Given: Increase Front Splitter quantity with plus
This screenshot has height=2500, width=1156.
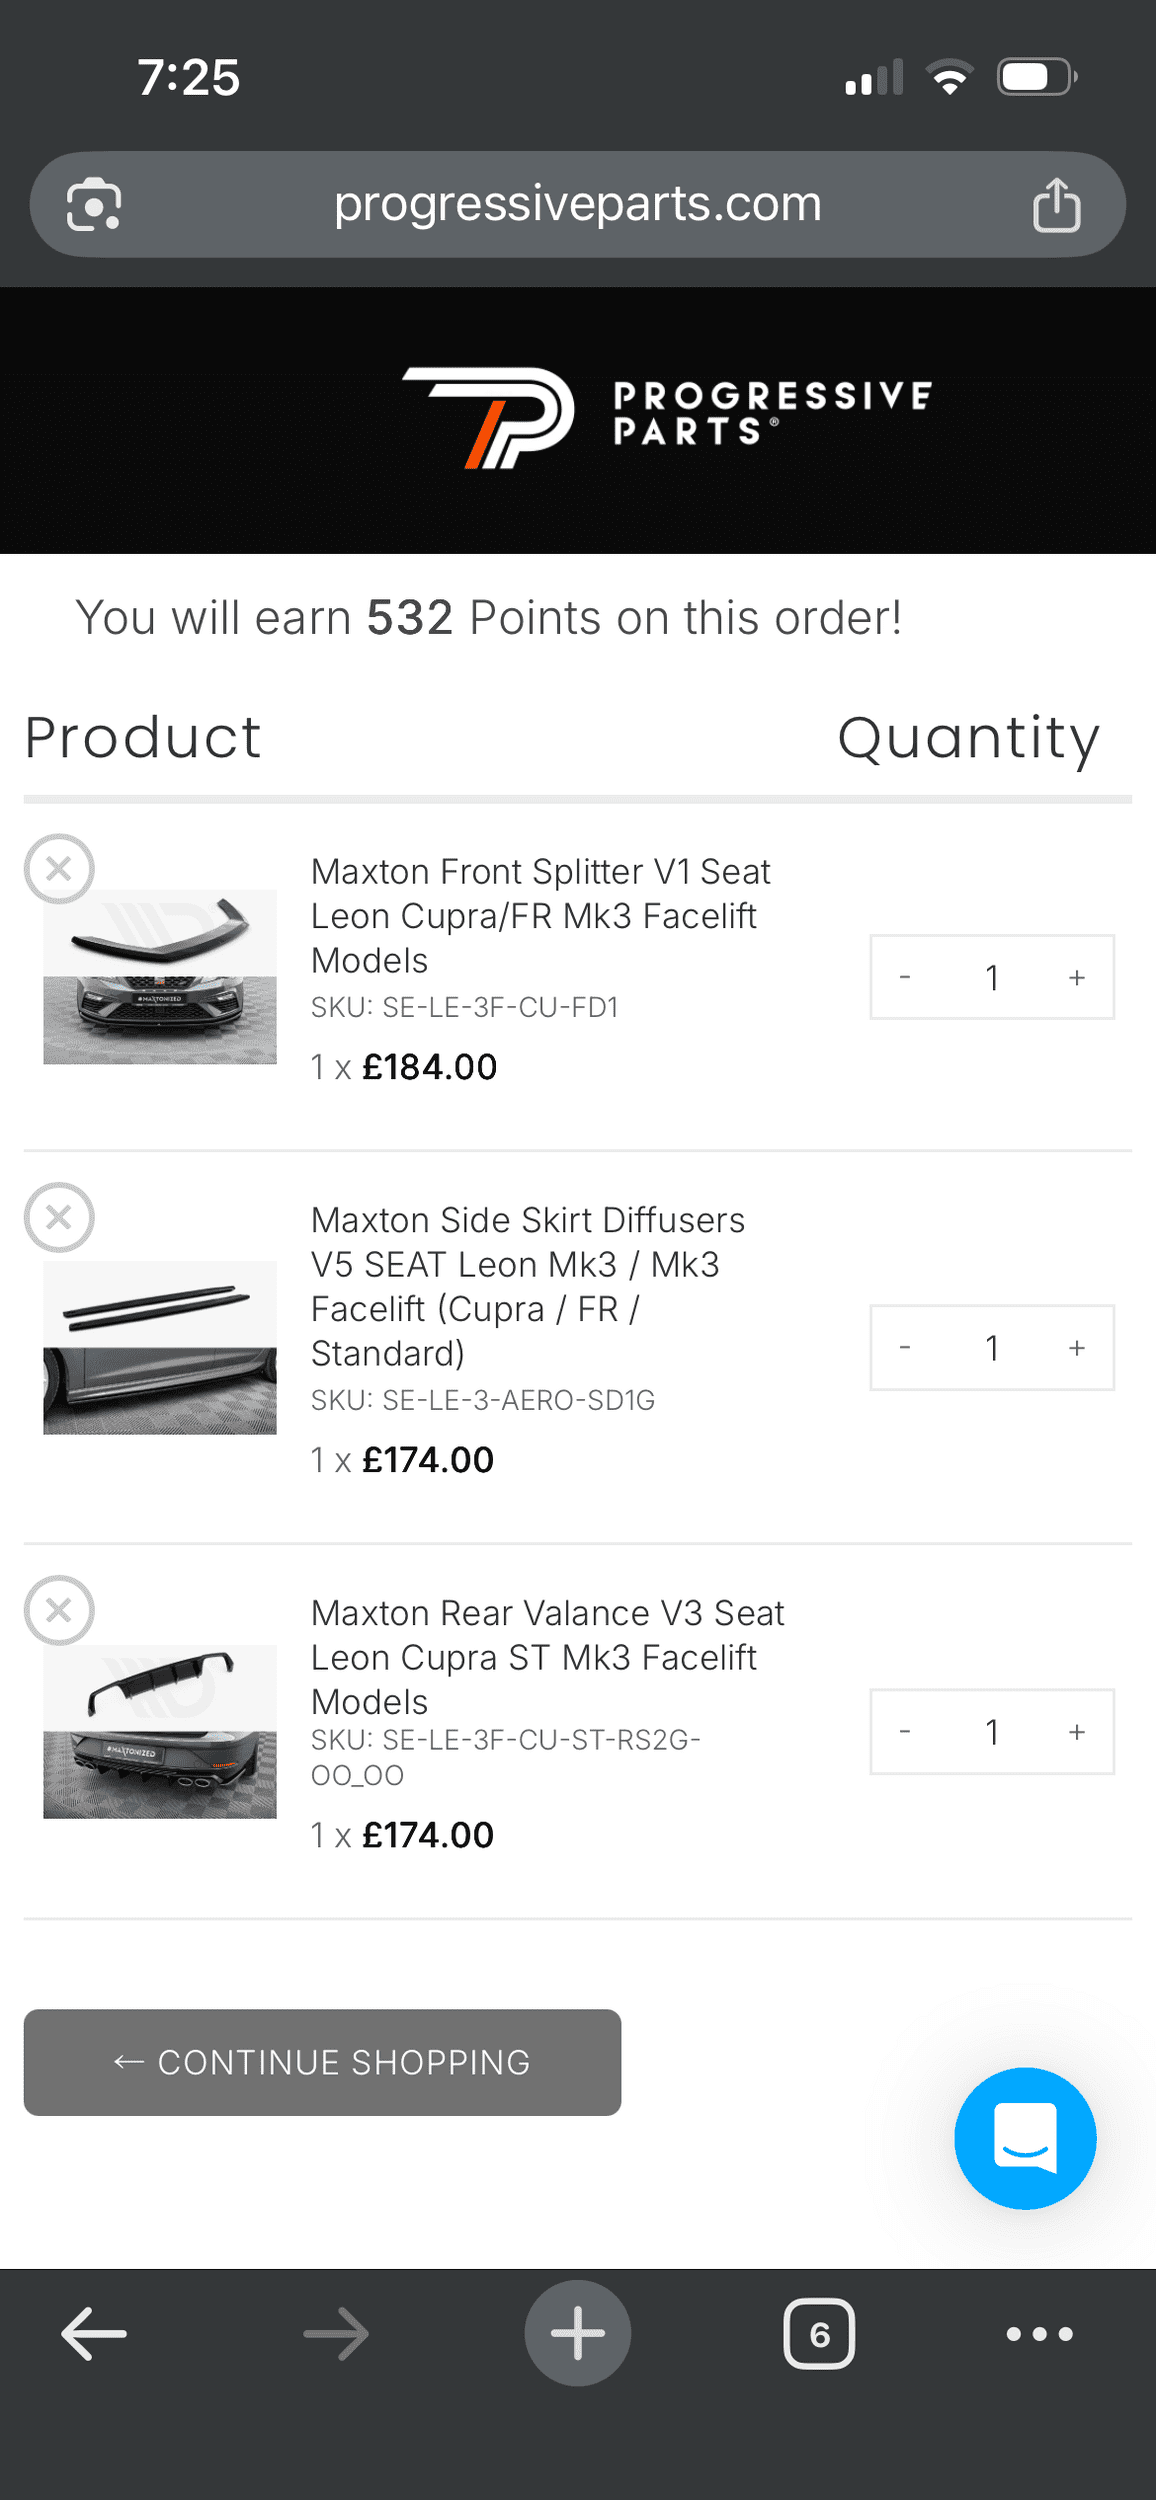Looking at the screenshot, I should pos(1077,977).
